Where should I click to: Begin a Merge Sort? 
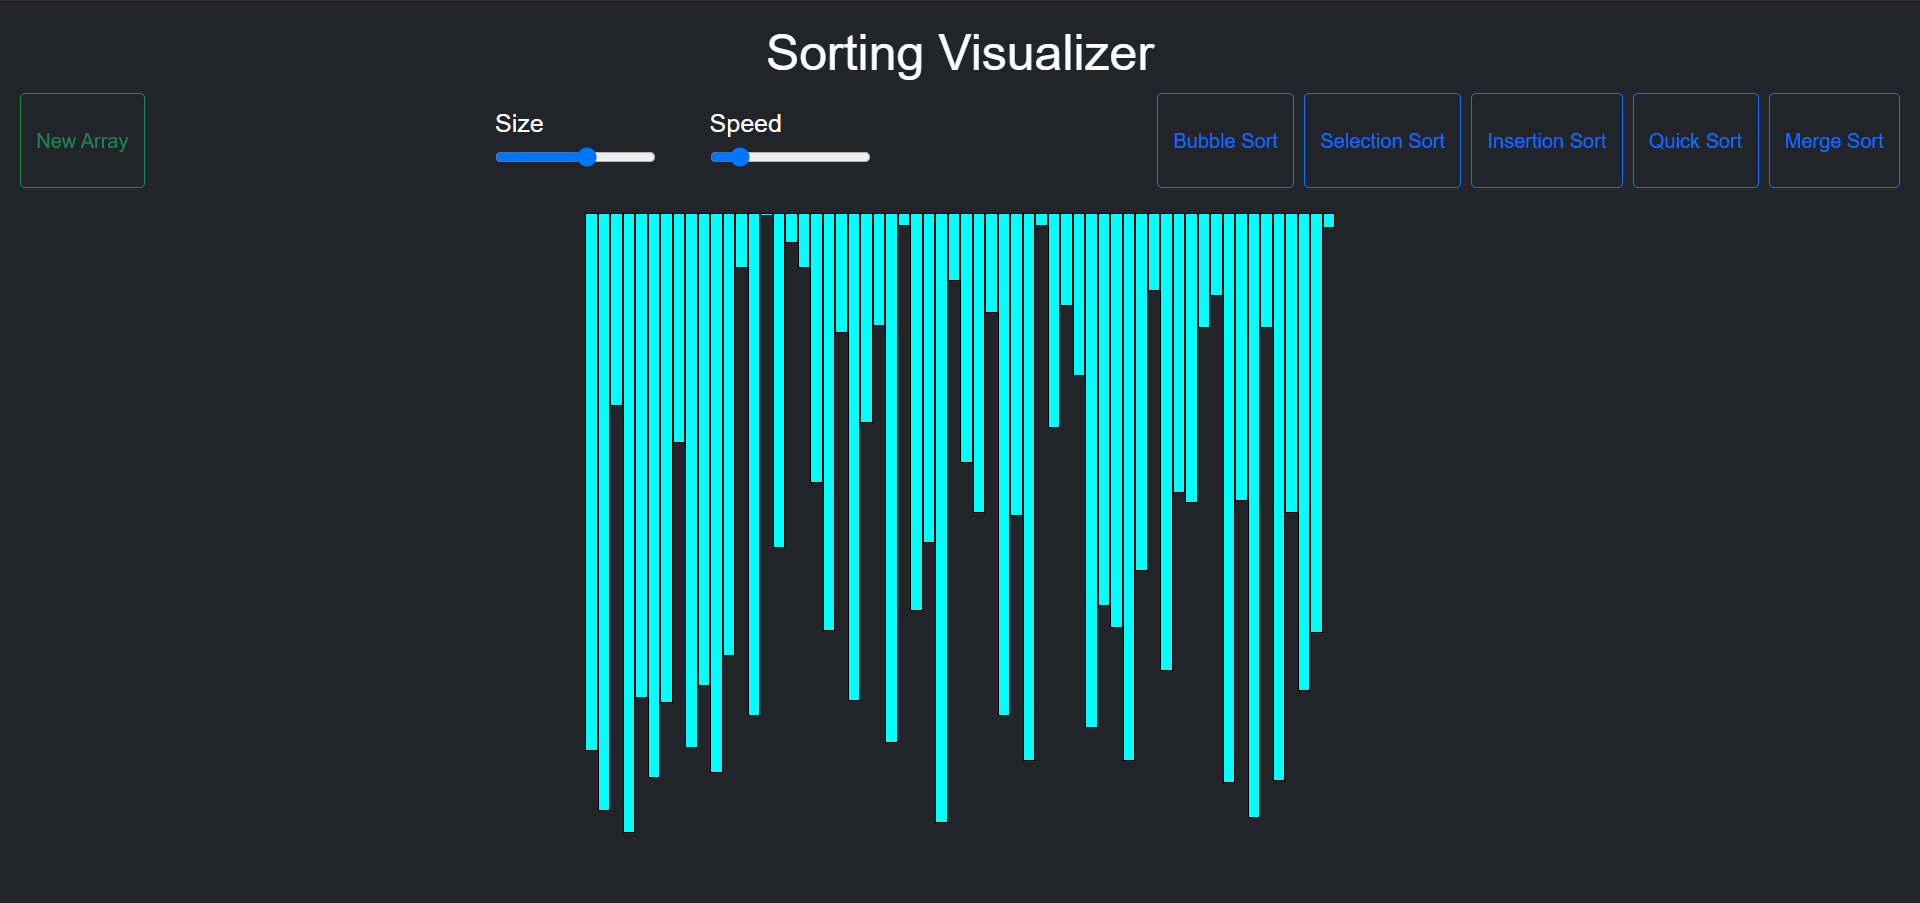pos(1833,140)
